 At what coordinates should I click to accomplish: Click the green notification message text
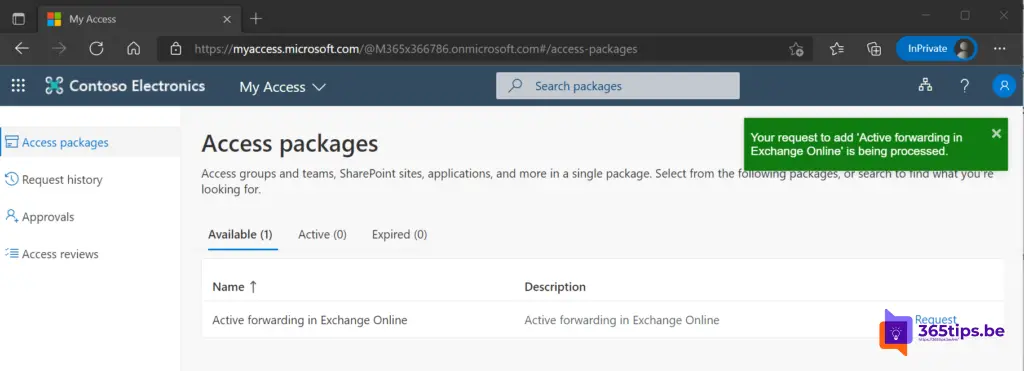(856, 144)
